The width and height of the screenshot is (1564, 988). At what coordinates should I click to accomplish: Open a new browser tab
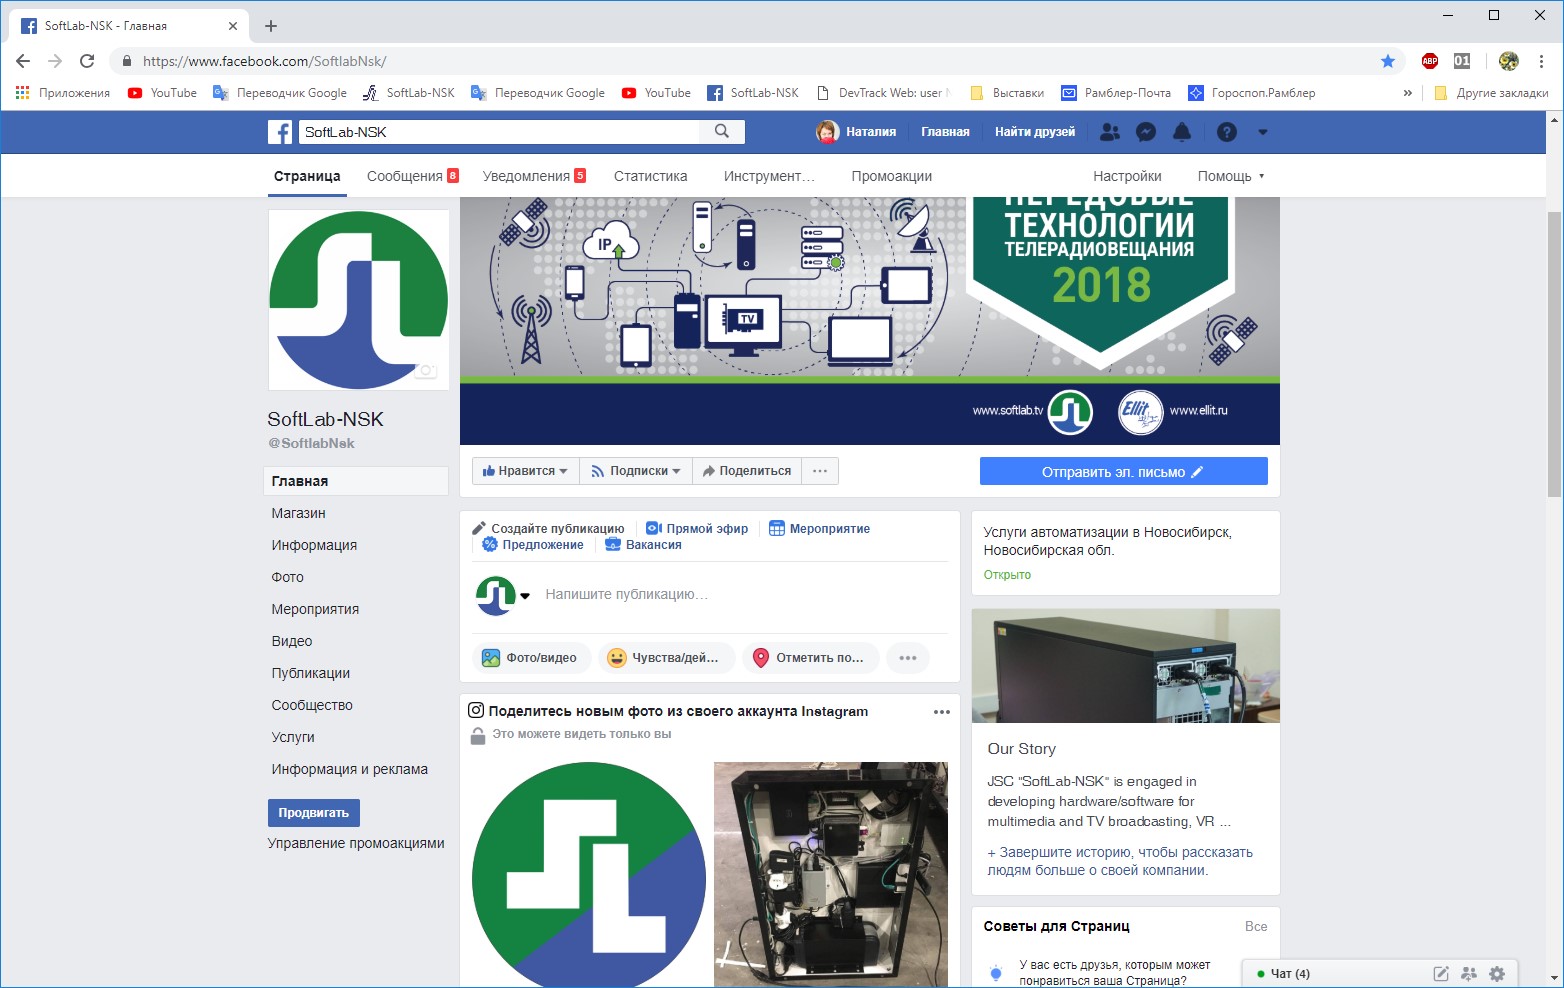(271, 26)
